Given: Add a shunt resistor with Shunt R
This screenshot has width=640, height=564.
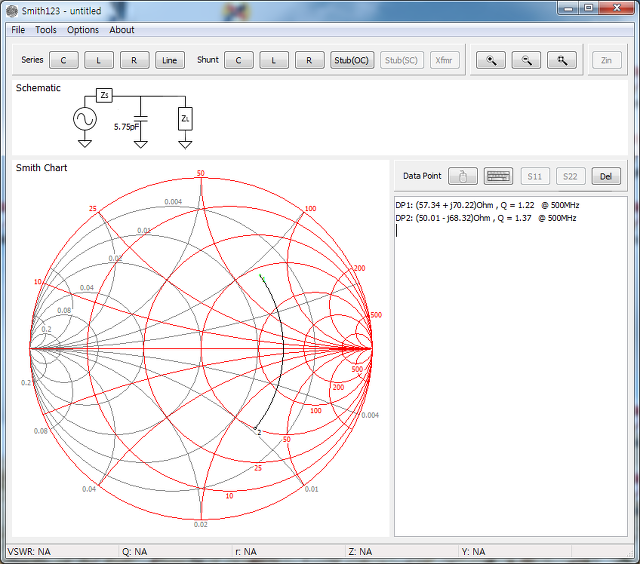Looking at the screenshot, I should (x=309, y=60).
